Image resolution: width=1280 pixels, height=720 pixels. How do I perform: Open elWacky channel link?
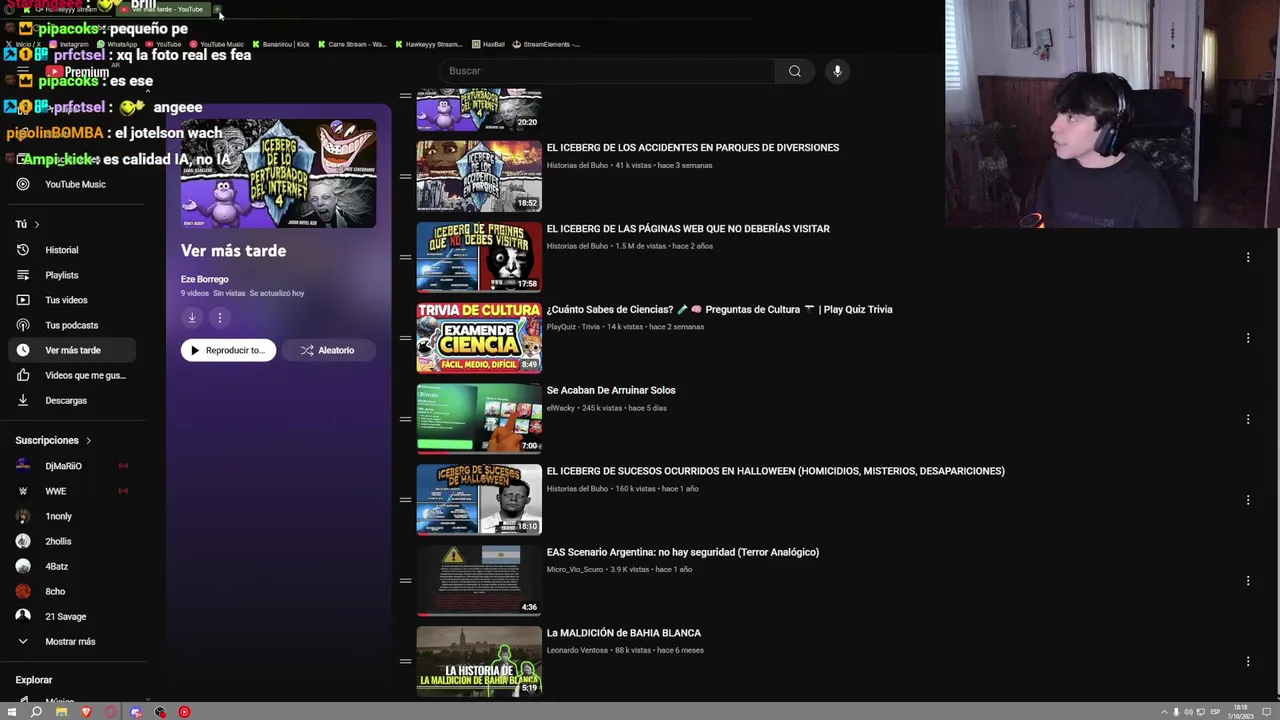560,408
